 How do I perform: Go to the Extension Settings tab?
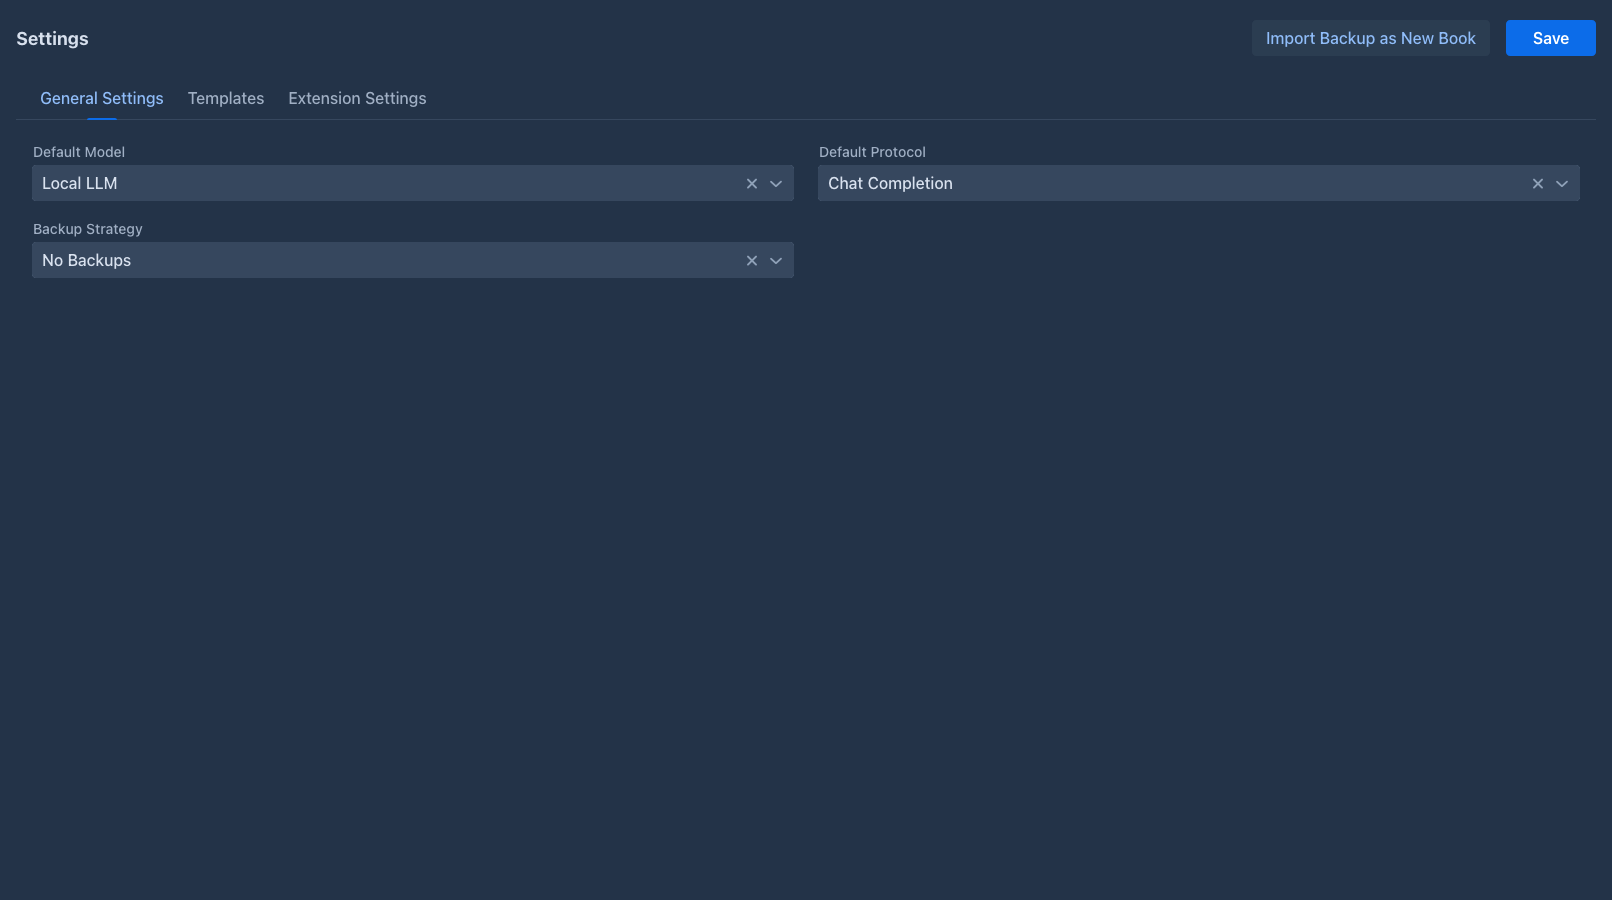click(x=357, y=98)
